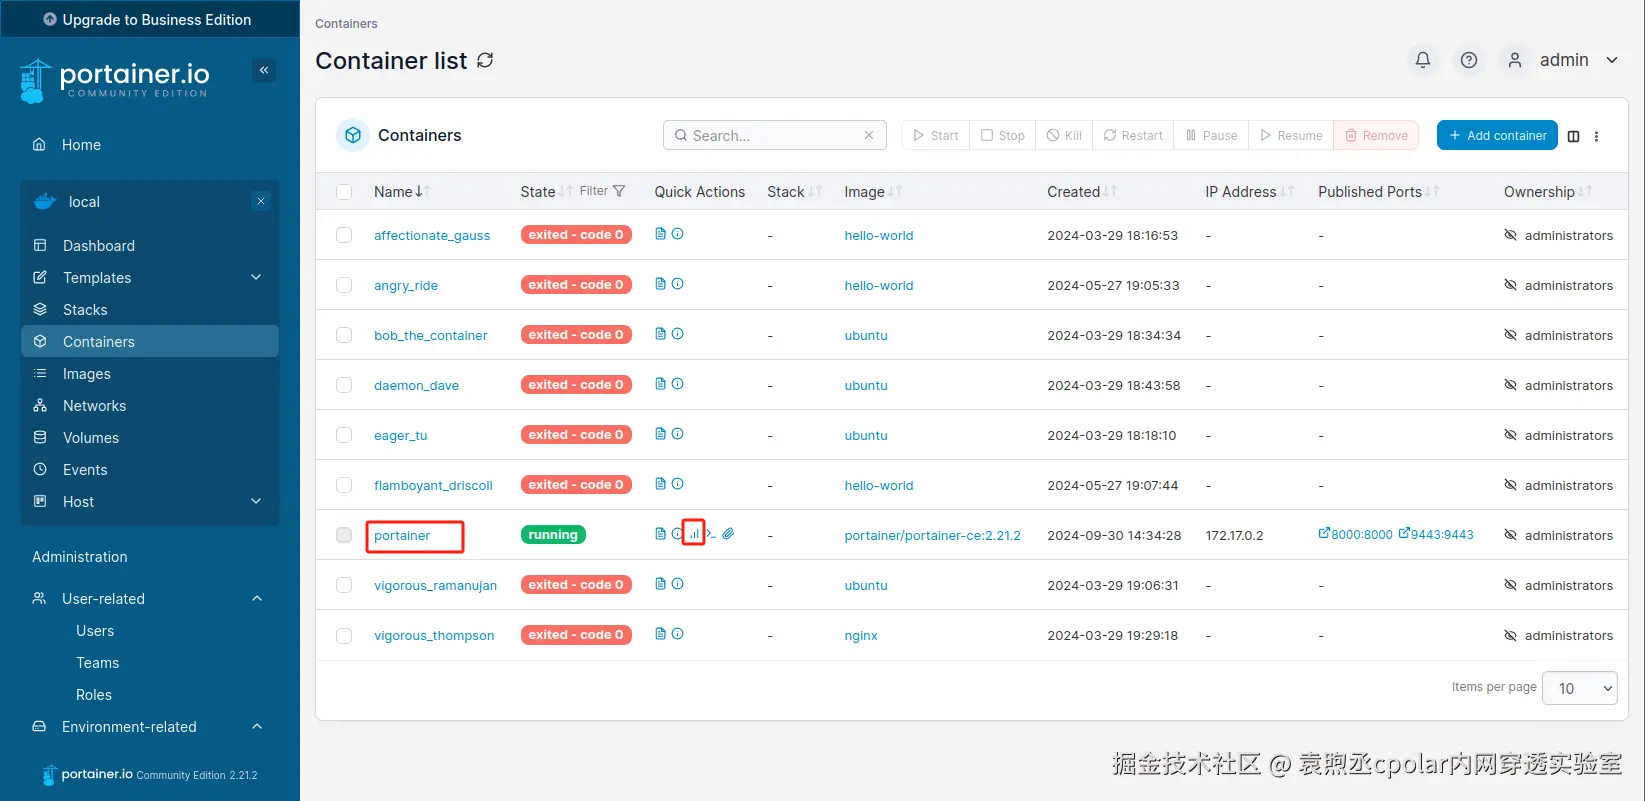This screenshot has height=801, width=1645.
Task: Inspect the affectionate_gauss container
Action: click(677, 234)
